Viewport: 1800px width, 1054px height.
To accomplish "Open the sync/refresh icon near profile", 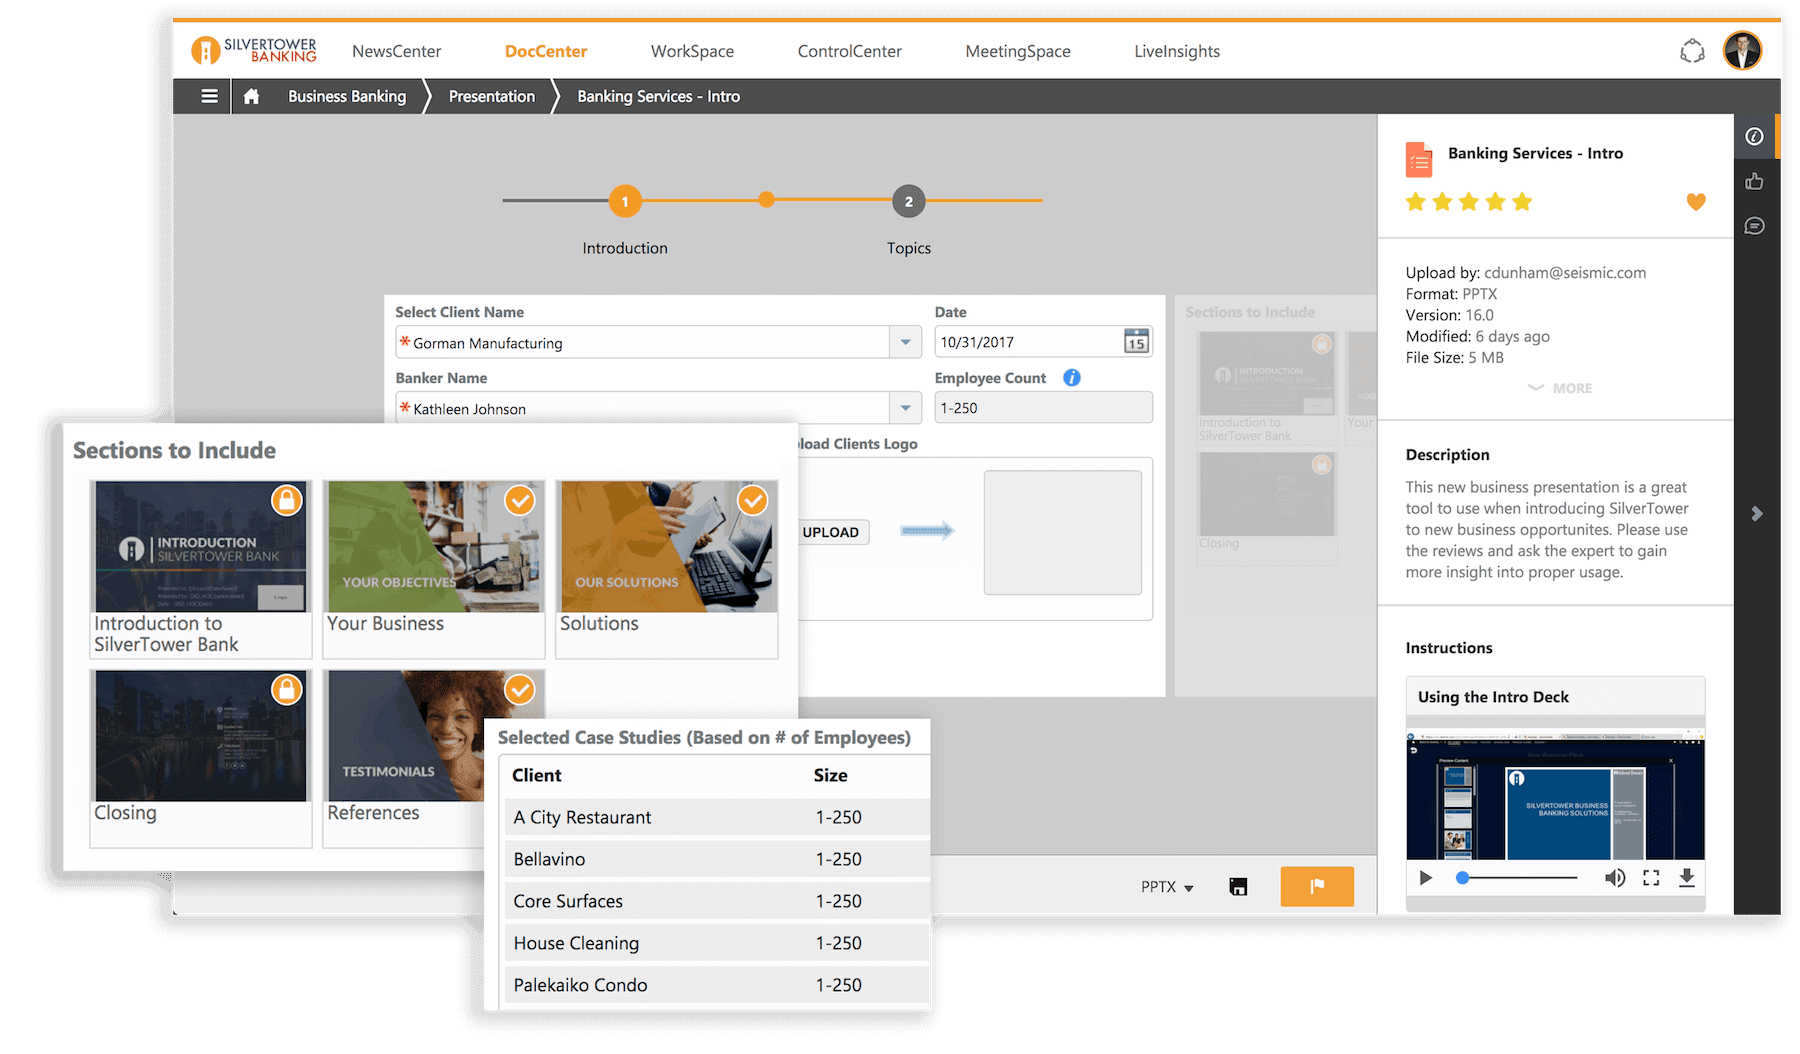I will [x=1692, y=51].
